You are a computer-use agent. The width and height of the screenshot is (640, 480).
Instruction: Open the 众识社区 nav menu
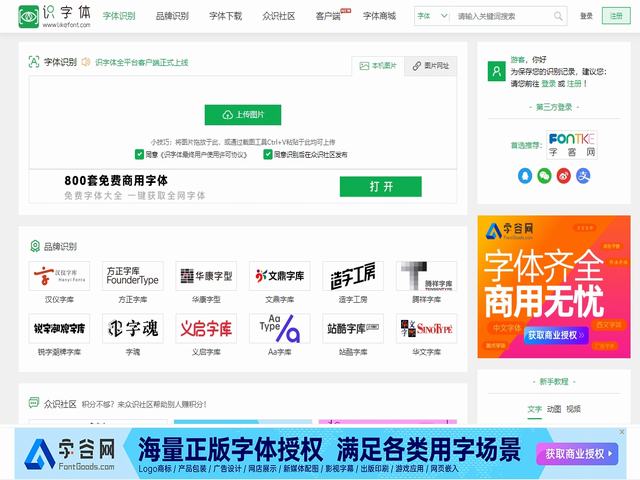coord(278,16)
